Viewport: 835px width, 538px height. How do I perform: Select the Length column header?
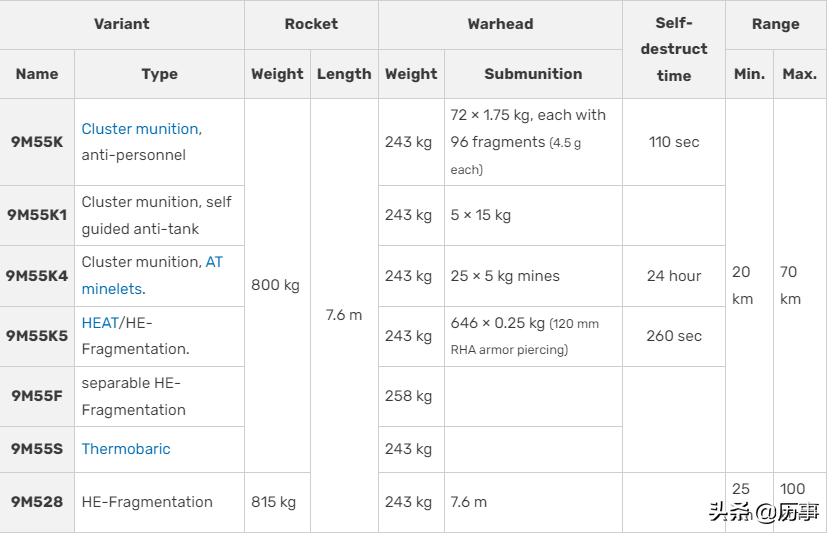344,74
